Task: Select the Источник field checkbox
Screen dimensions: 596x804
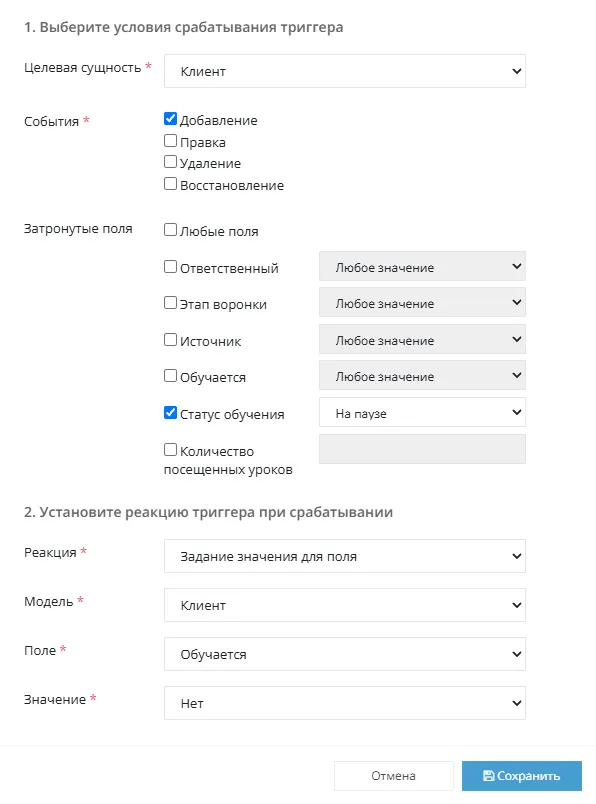Action: [170, 340]
